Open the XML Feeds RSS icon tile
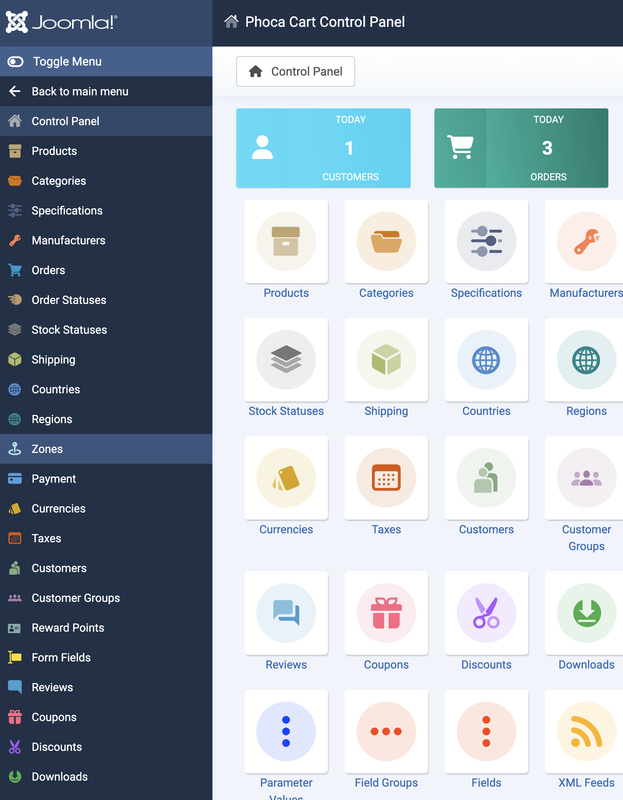623x800 pixels. click(586, 732)
